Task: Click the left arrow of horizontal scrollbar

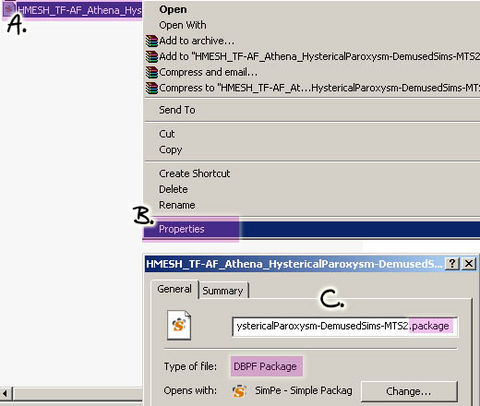Action: (6, 393)
